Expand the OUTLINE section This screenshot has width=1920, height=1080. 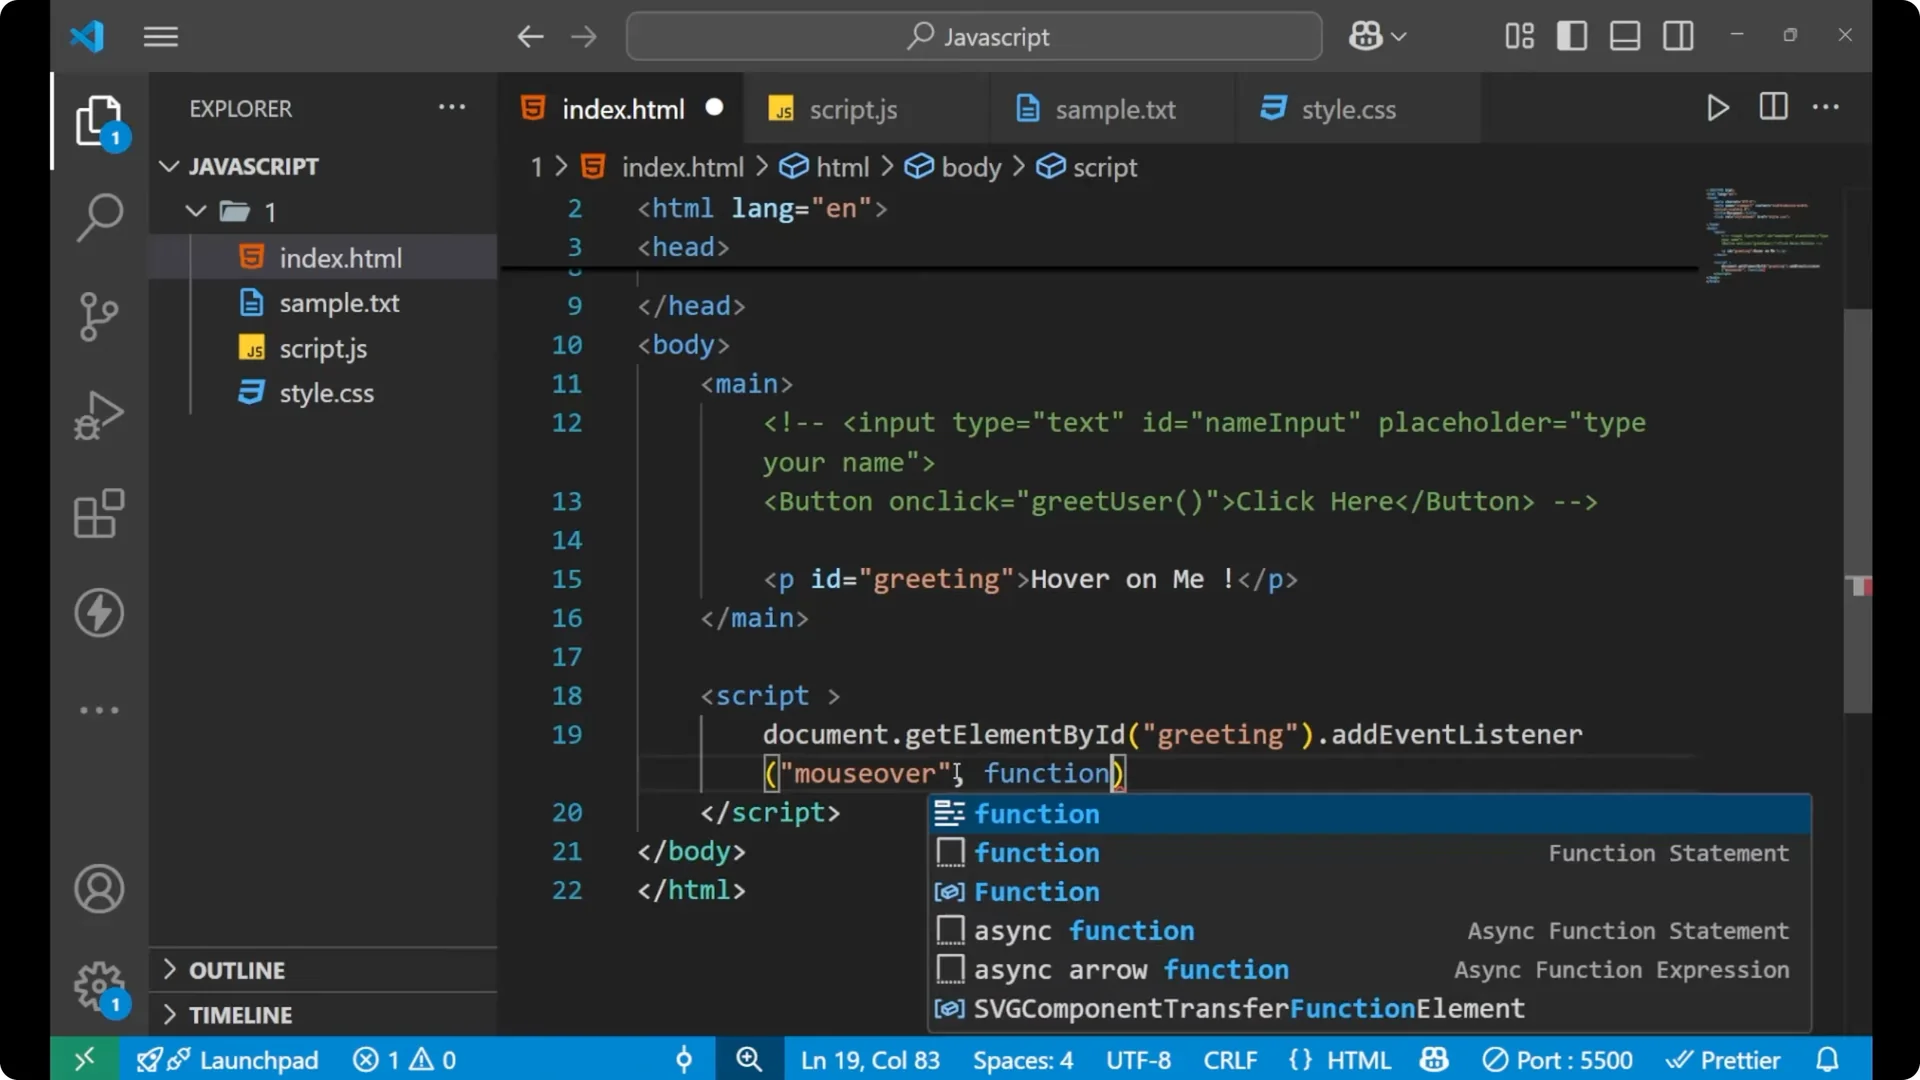pyautogui.click(x=236, y=969)
